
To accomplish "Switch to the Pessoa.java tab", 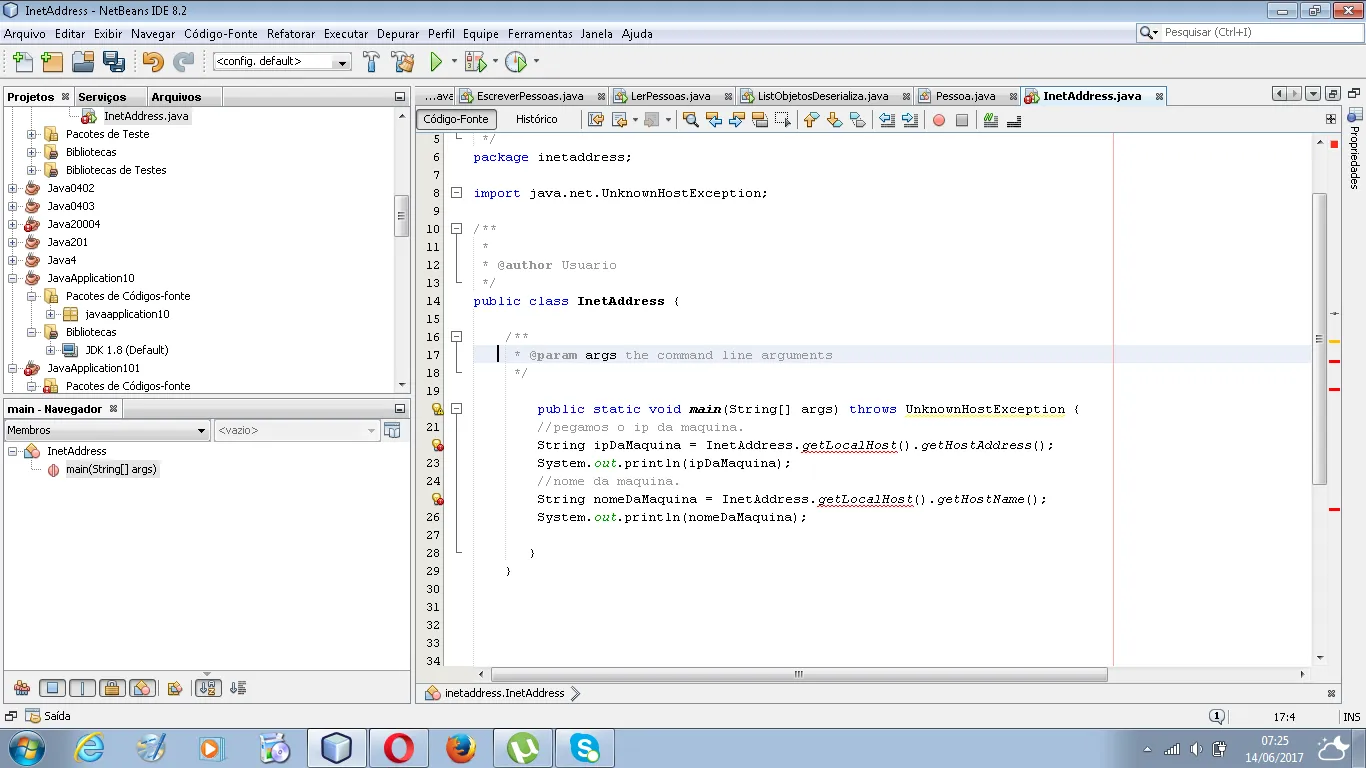I will [x=964, y=96].
